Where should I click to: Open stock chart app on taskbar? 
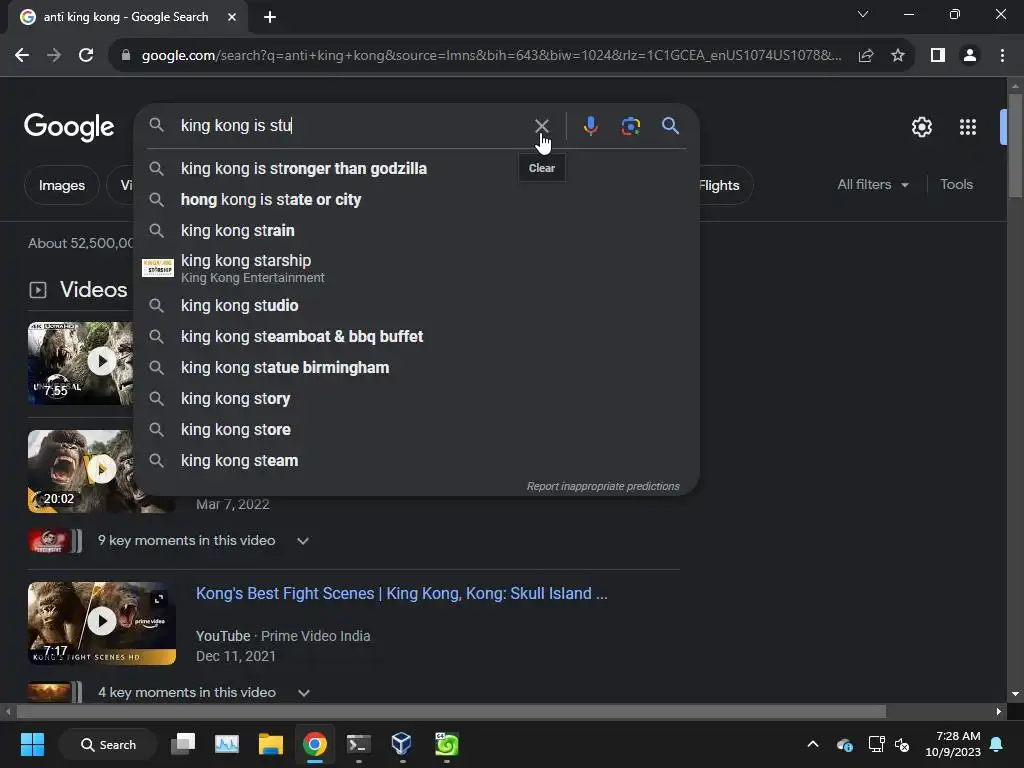(227, 744)
